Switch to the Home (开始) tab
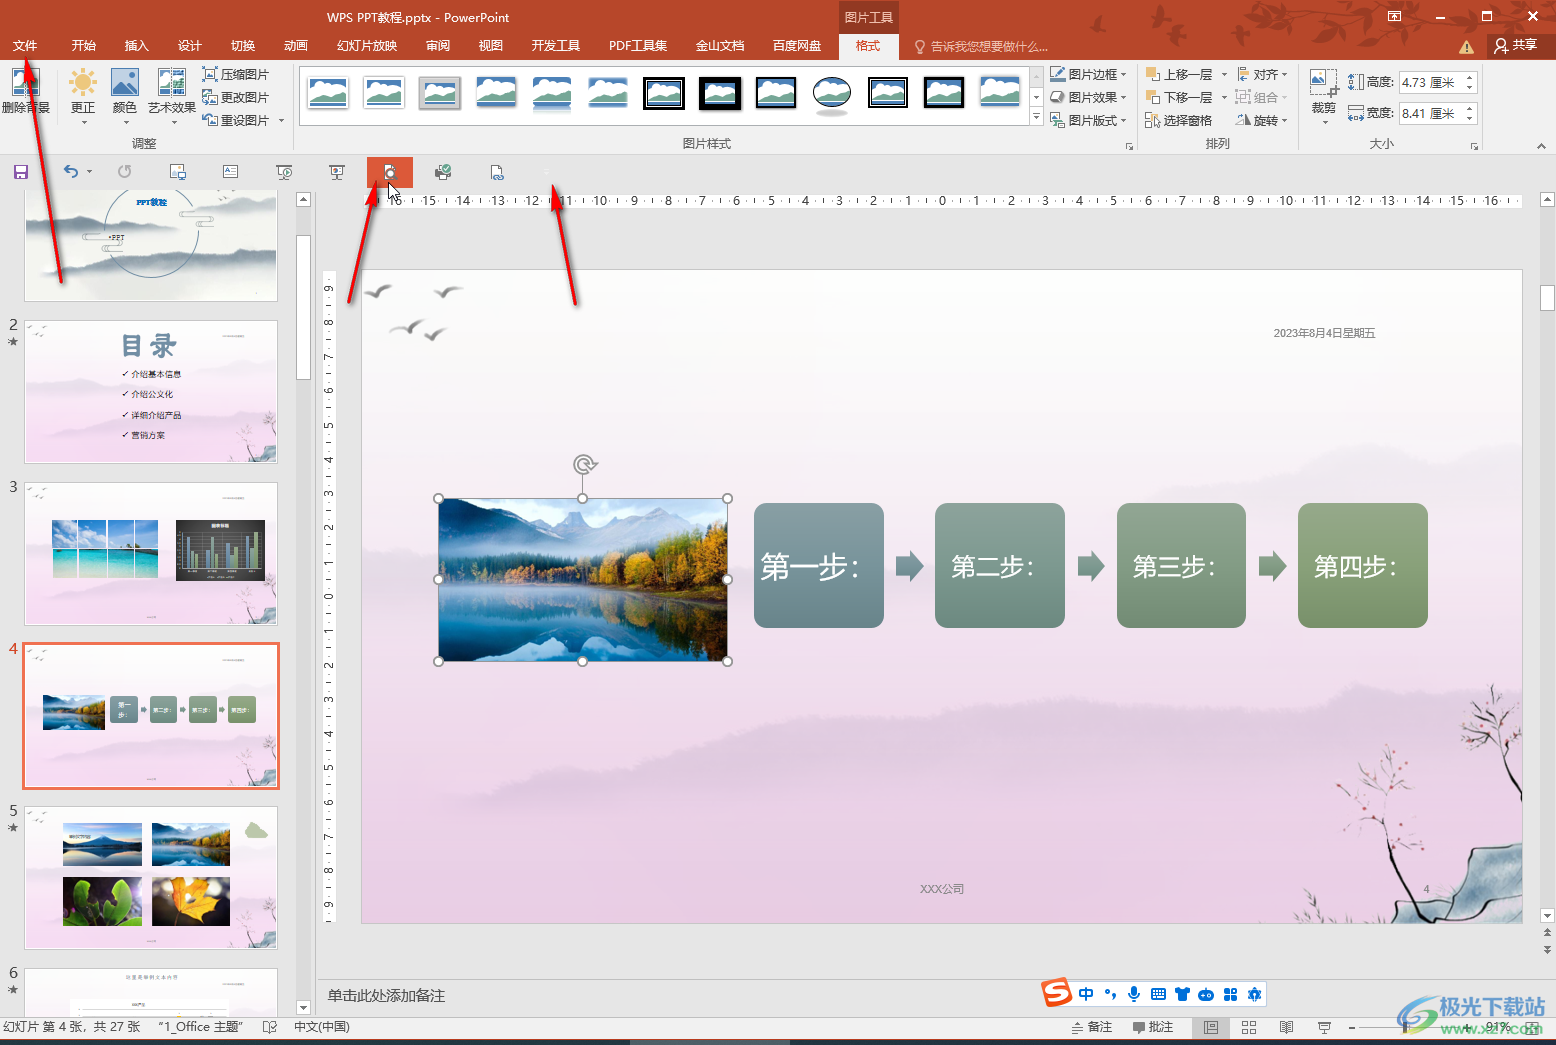 coord(84,46)
